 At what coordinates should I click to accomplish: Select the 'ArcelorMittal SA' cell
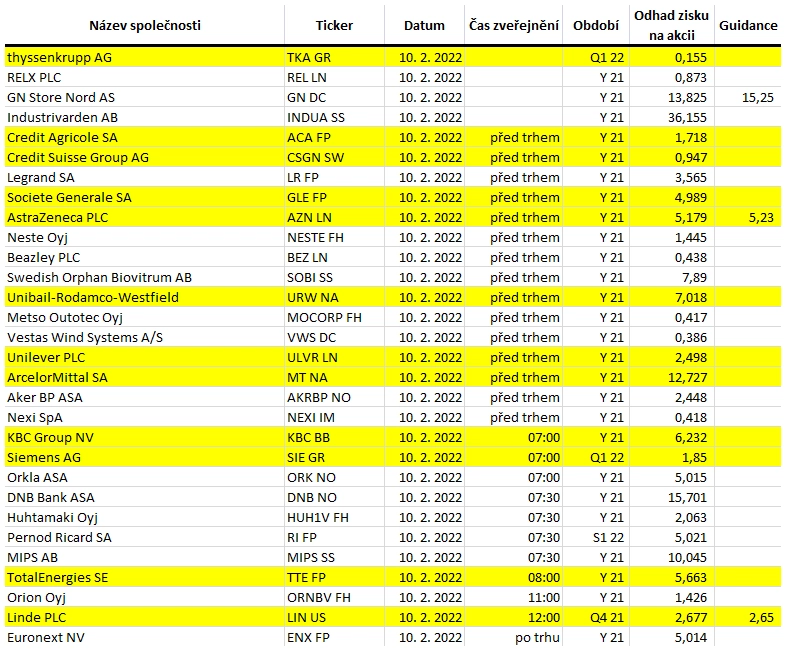[145, 377]
